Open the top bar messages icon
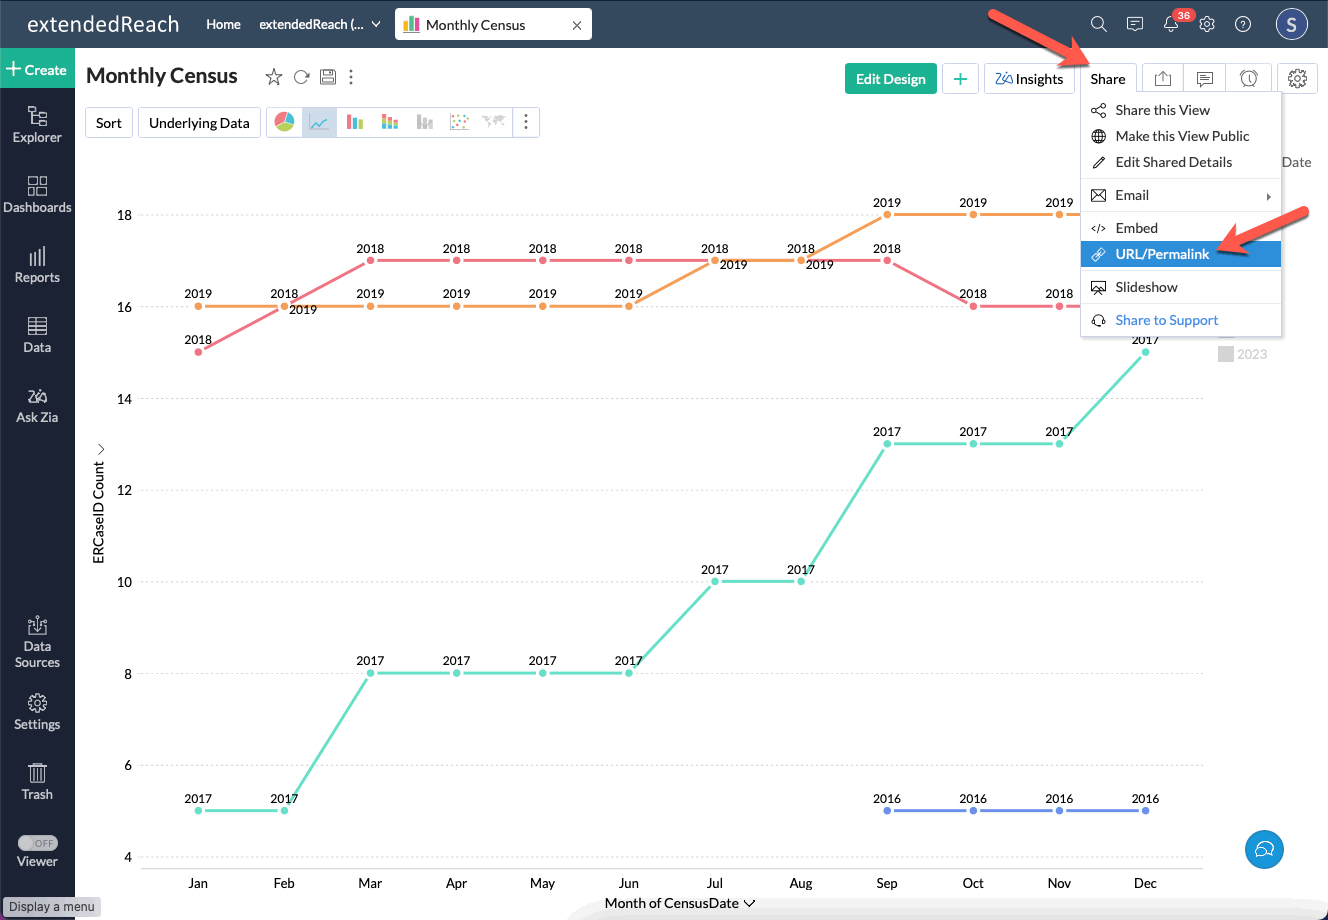 (x=1134, y=24)
